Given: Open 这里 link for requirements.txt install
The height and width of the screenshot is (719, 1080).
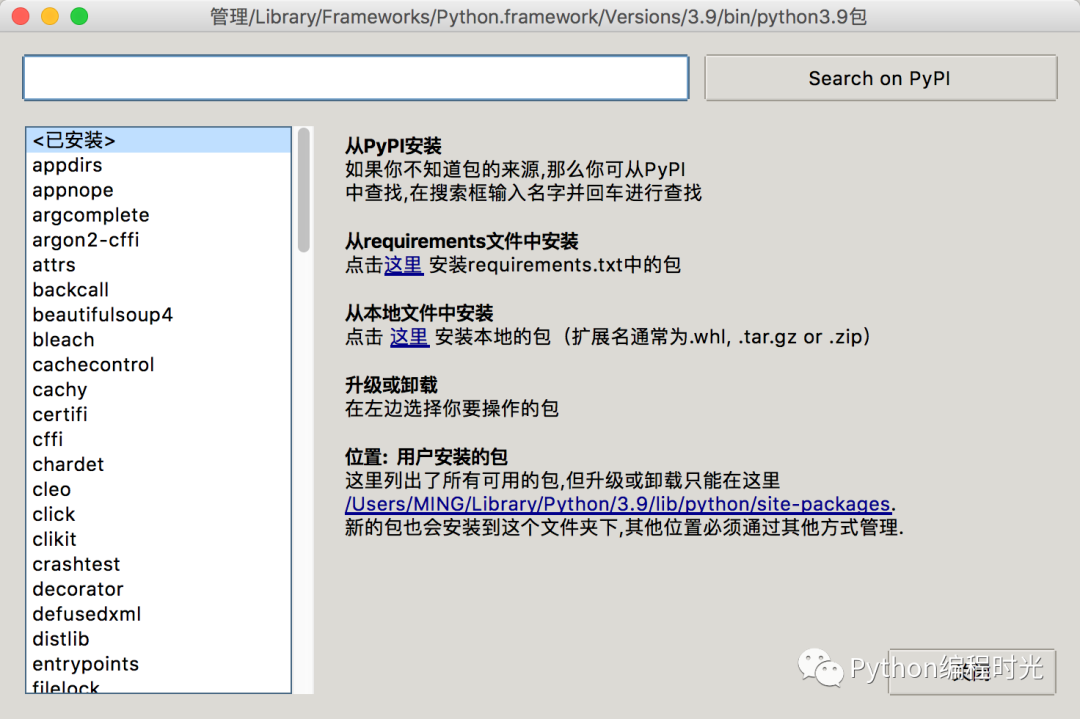Looking at the screenshot, I should pos(403,265).
